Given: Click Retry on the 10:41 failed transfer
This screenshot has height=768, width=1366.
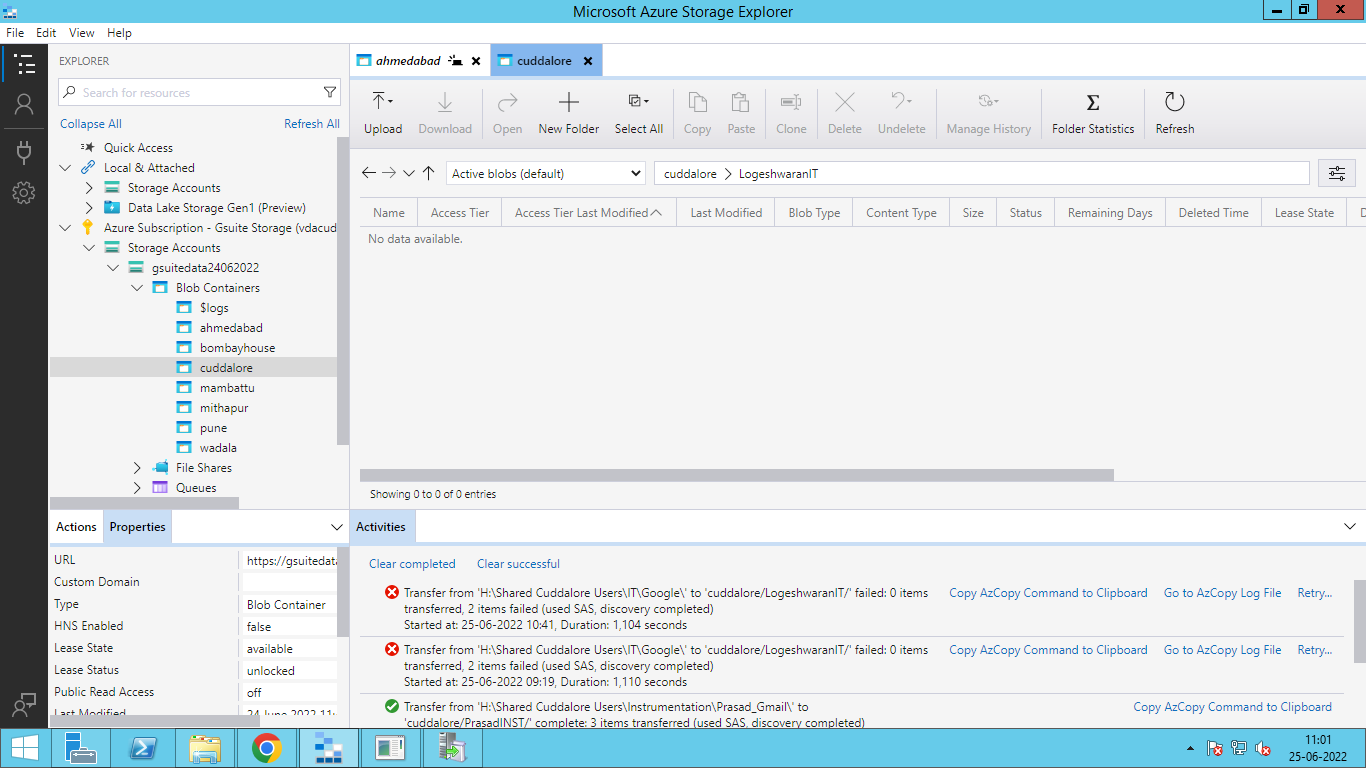Looking at the screenshot, I should 1314,593.
